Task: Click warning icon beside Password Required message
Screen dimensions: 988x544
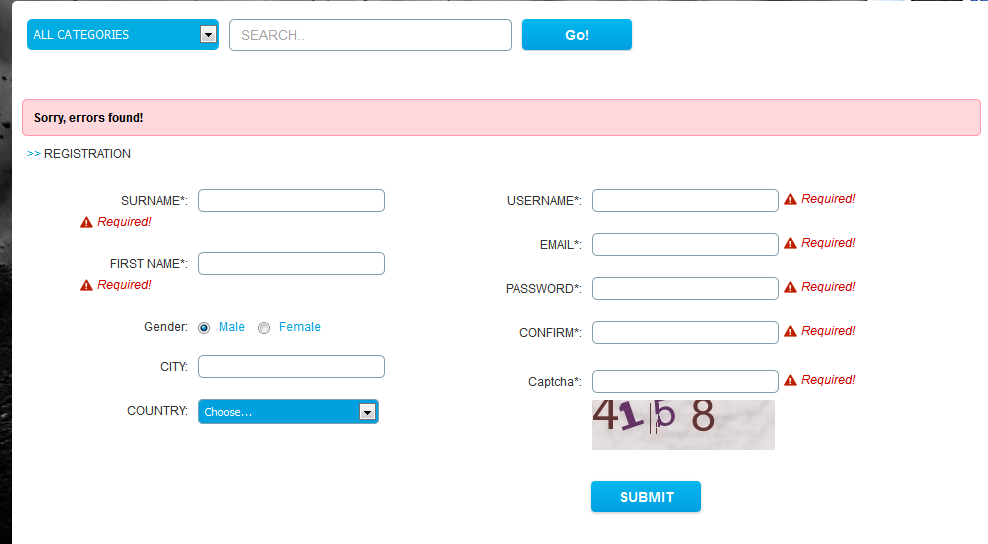Action: click(x=790, y=288)
